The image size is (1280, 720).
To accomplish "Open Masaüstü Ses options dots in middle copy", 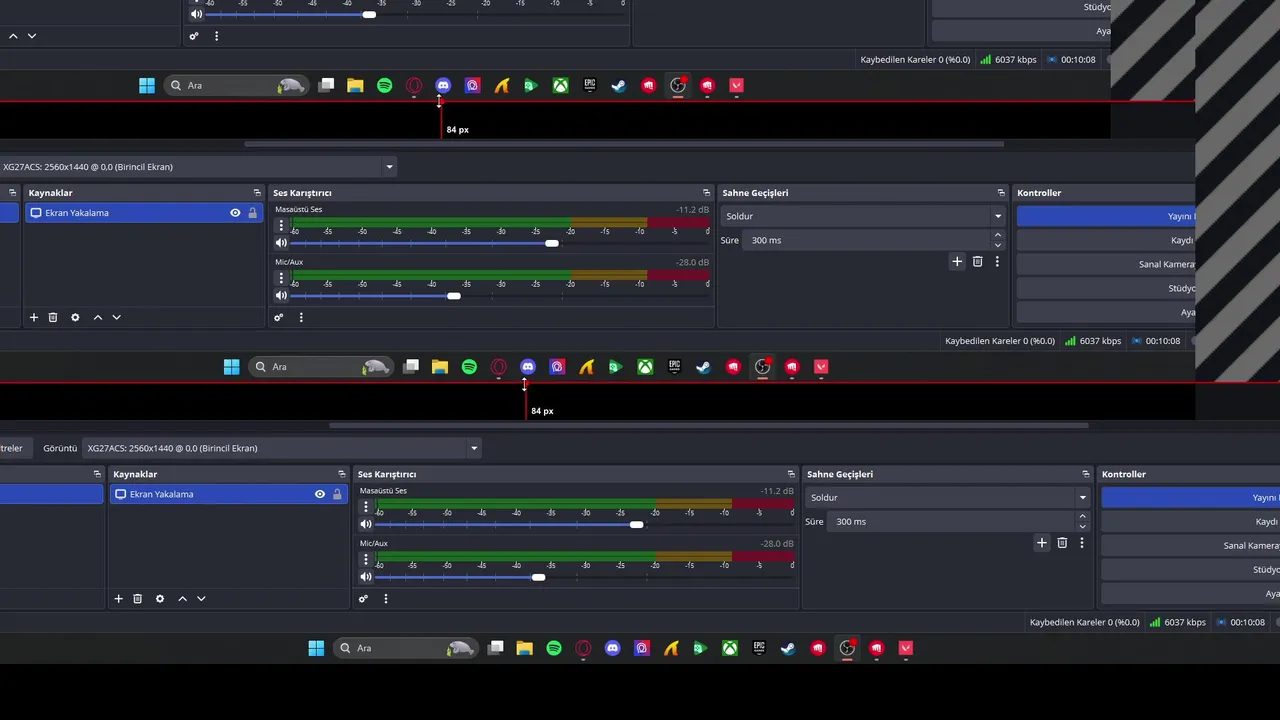I will tap(281, 226).
